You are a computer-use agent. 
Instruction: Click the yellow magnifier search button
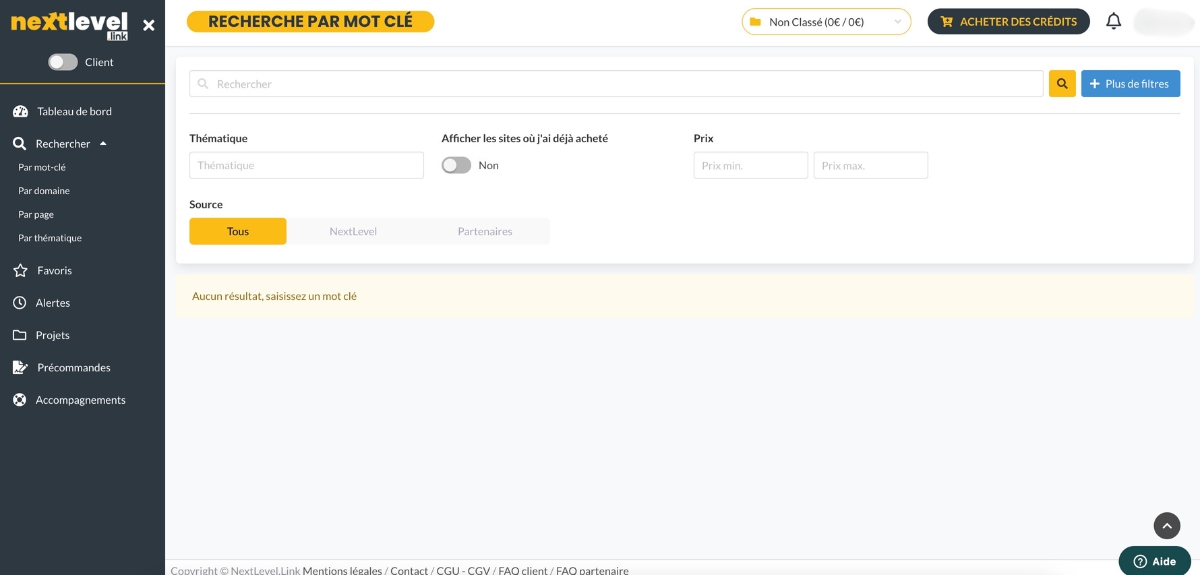point(1062,84)
